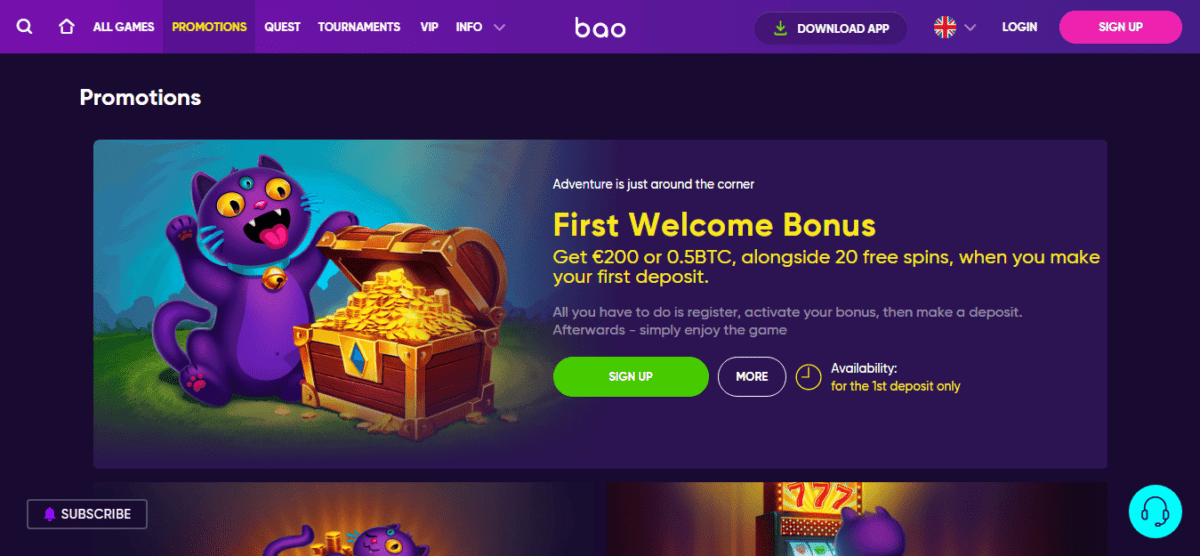Image resolution: width=1200 pixels, height=556 pixels.
Task: Click green Sign Up welcome bonus button
Action: pyautogui.click(x=631, y=376)
